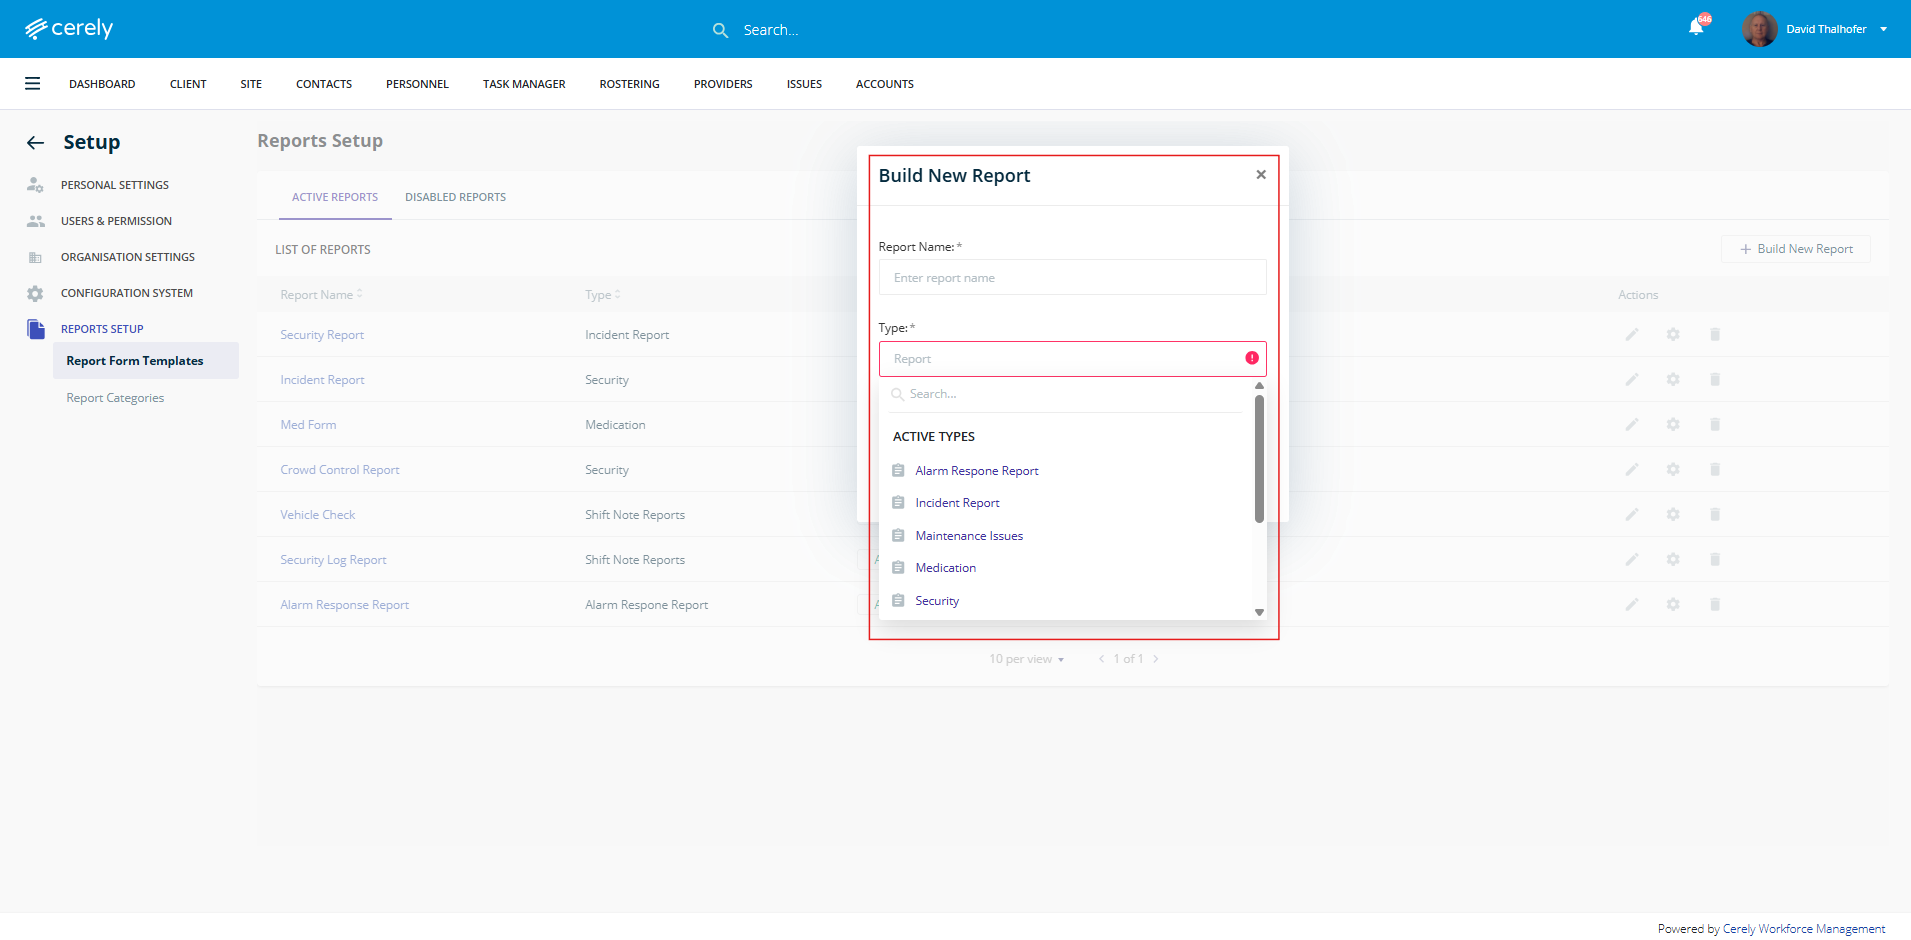Click the search magnifier icon in header
1911x940 pixels.
click(720, 30)
